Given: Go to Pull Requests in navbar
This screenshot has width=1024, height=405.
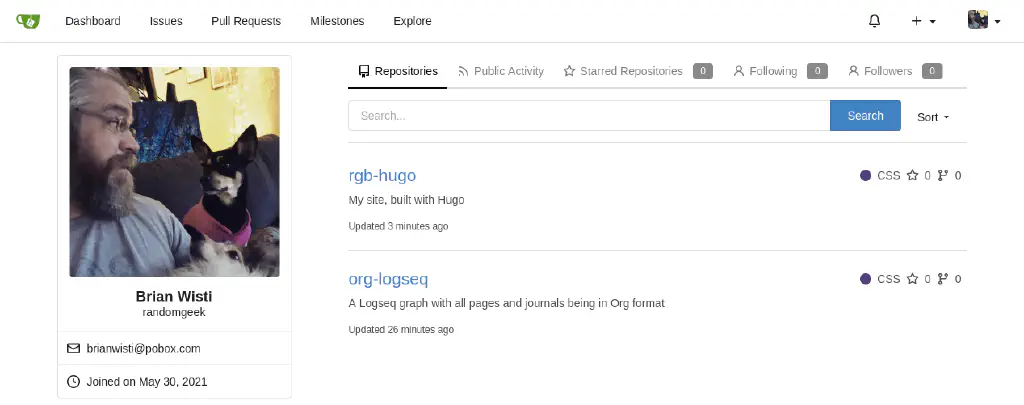Looking at the screenshot, I should 246,21.
